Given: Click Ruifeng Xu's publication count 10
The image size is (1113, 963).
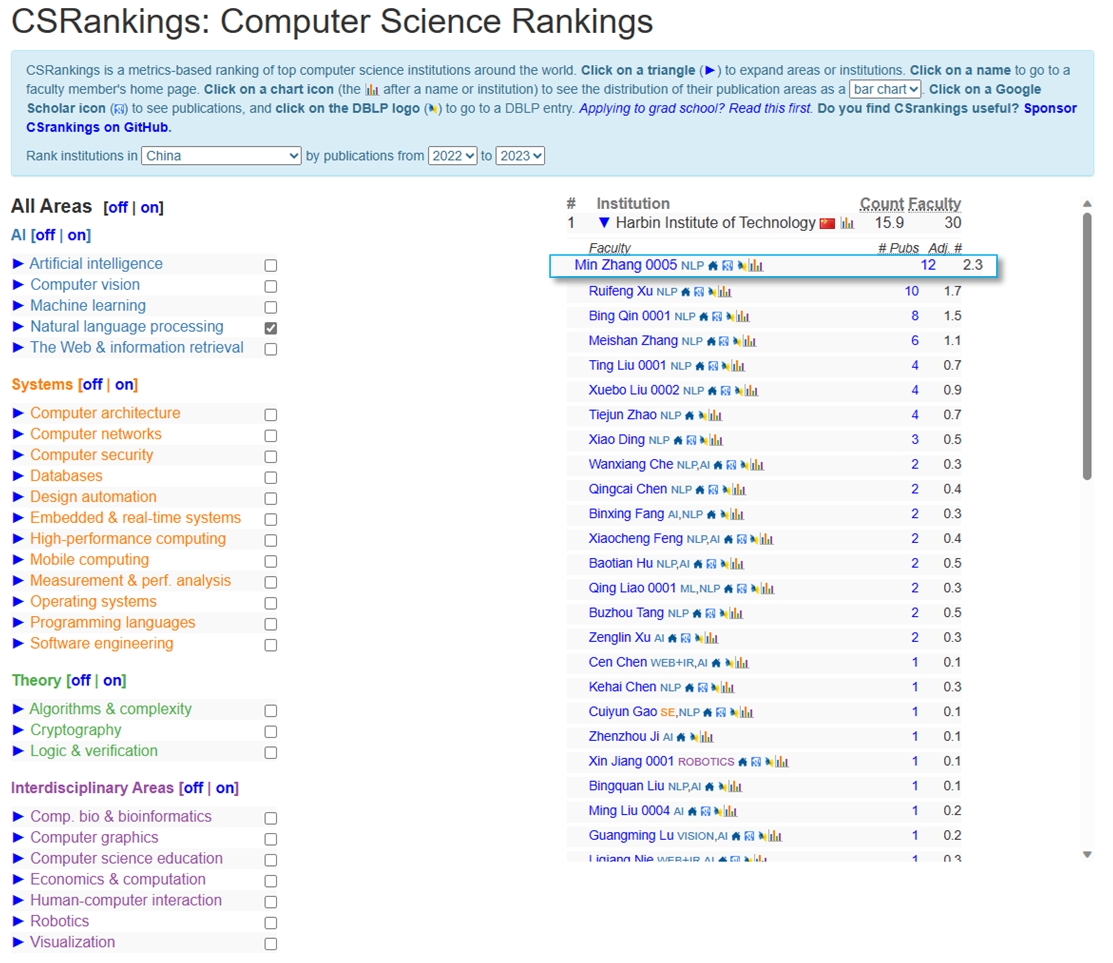Looking at the screenshot, I should click(911, 292).
